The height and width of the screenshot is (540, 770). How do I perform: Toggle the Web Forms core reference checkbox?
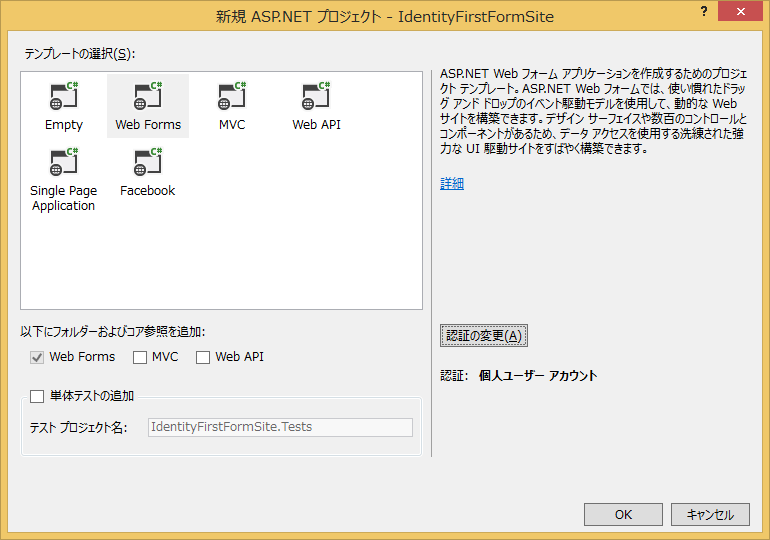point(37,357)
